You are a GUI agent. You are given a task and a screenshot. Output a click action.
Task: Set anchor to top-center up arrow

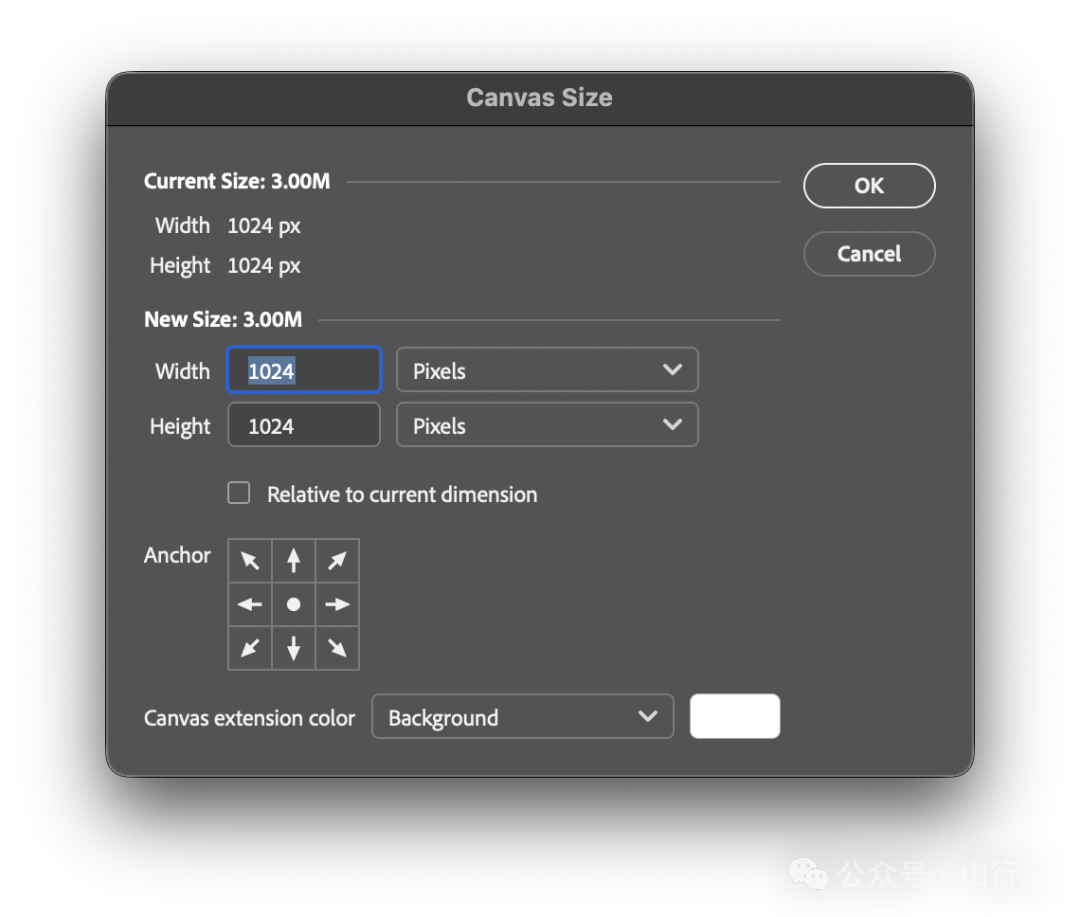click(293, 561)
